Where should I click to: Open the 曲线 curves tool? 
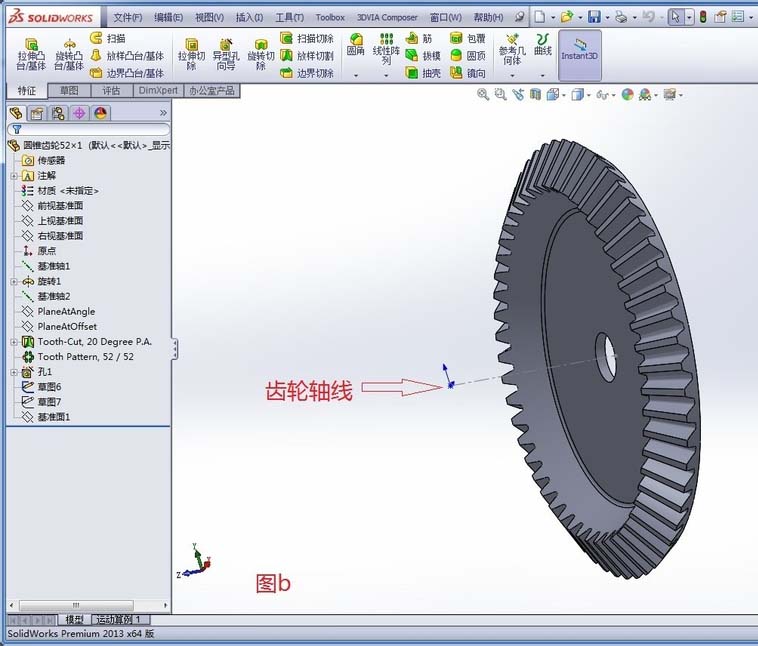point(543,44)
